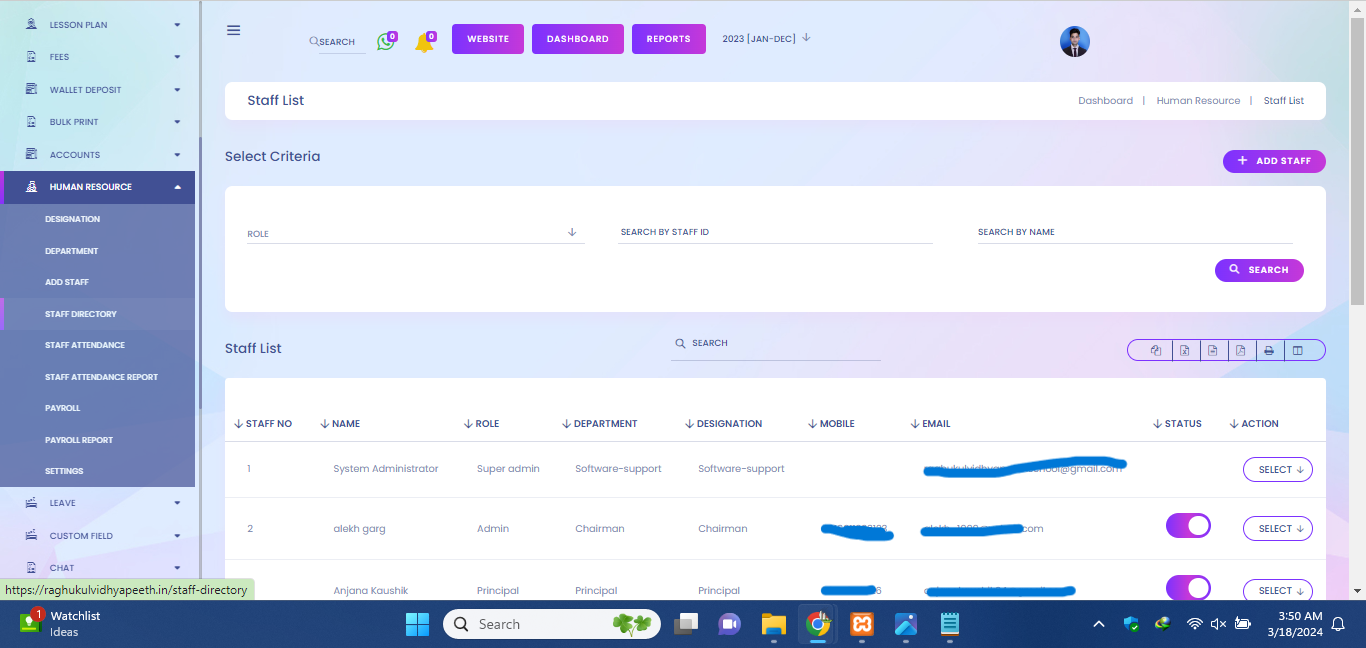The image size is (1366, 648).
Task: Open Staff Attendance in sidebar
Action: (85, 345)
